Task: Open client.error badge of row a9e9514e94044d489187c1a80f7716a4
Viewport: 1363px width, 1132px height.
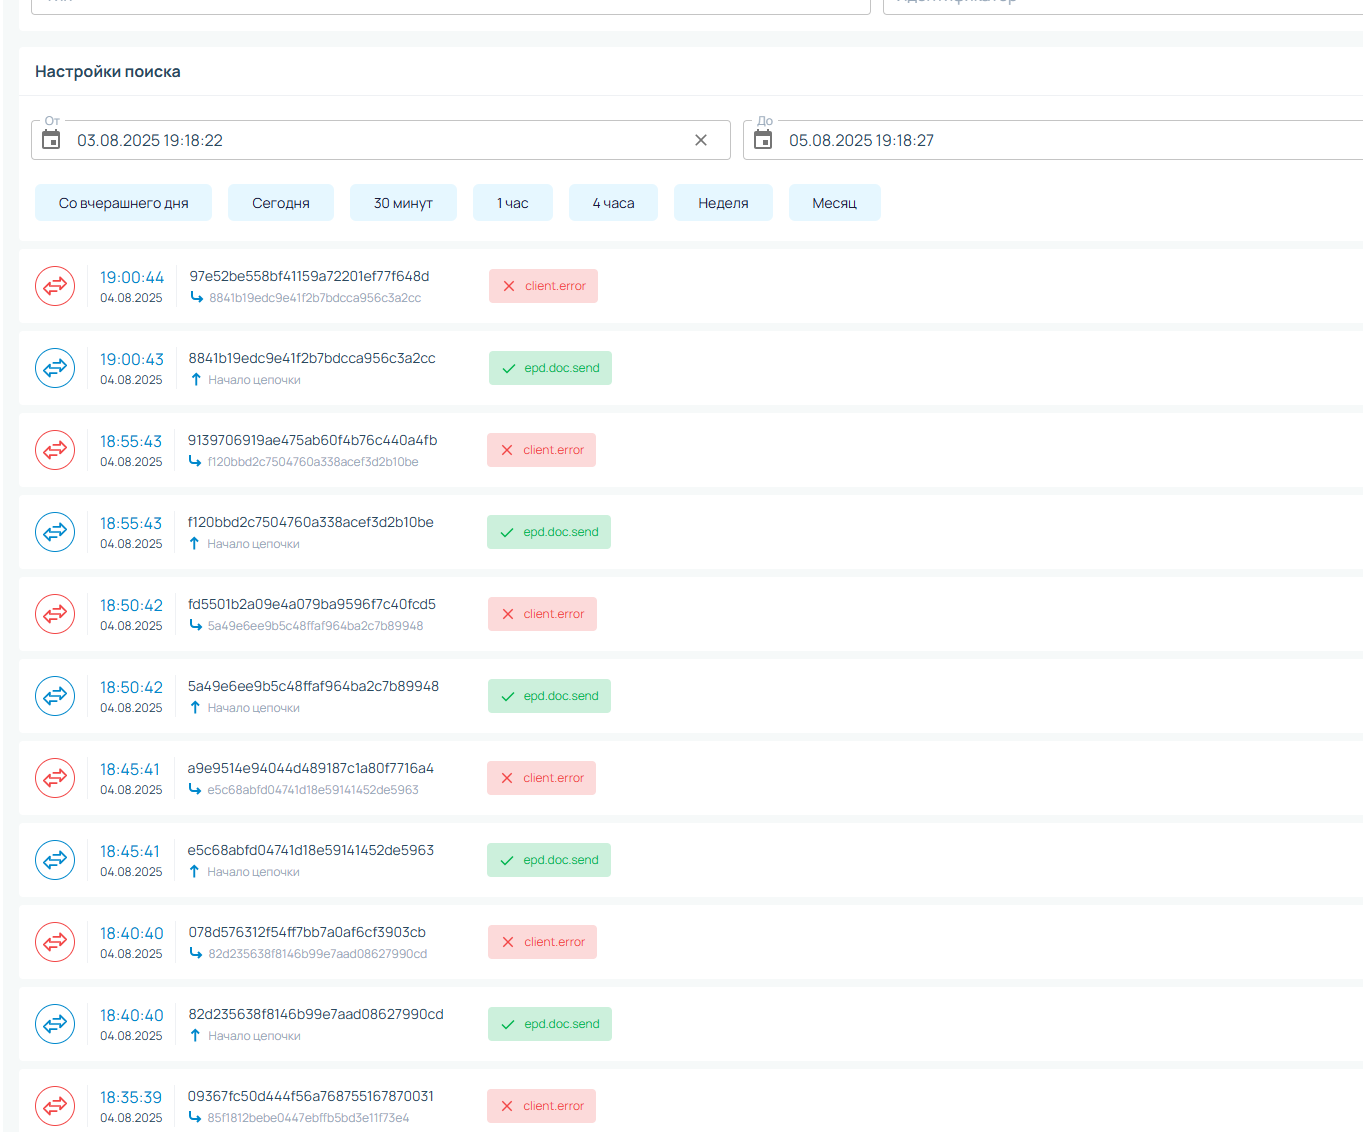Action: pos(541,778)
